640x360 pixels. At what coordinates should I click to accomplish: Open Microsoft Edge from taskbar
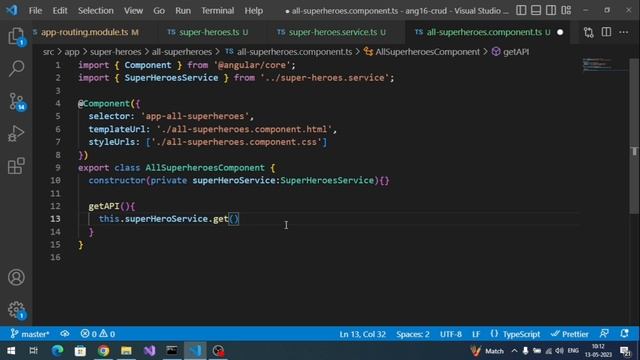click(57, 351)
